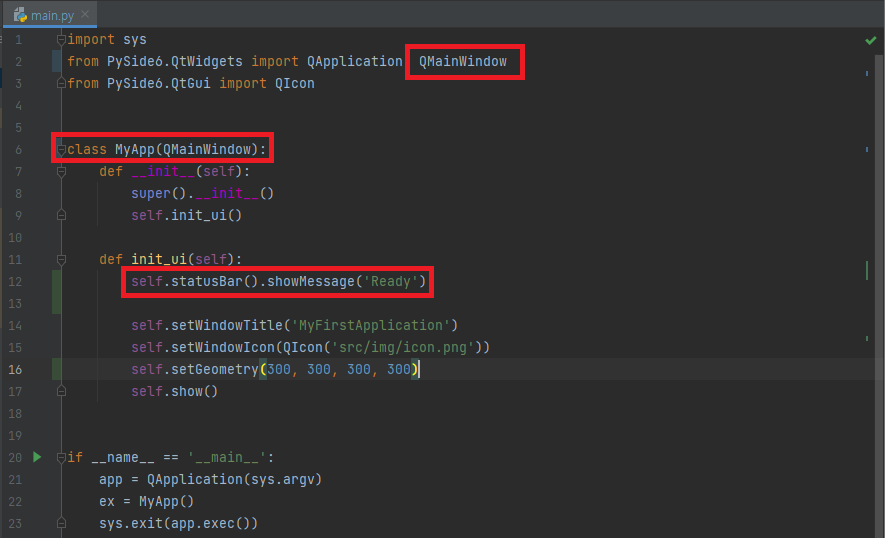Click the 'src/img/icon.png' path string

coord(402,348)
